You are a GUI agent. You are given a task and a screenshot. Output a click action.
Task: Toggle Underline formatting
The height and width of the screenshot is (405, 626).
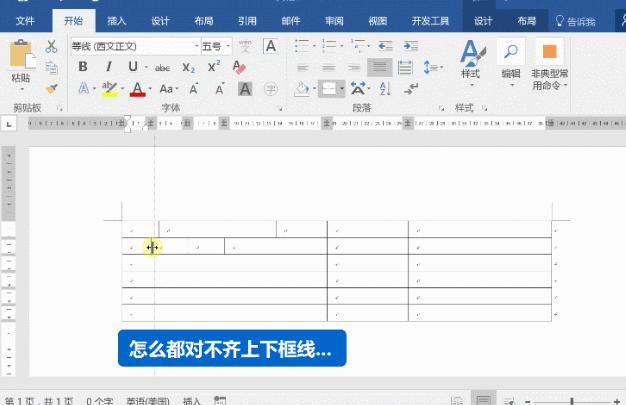click(133, 67)
